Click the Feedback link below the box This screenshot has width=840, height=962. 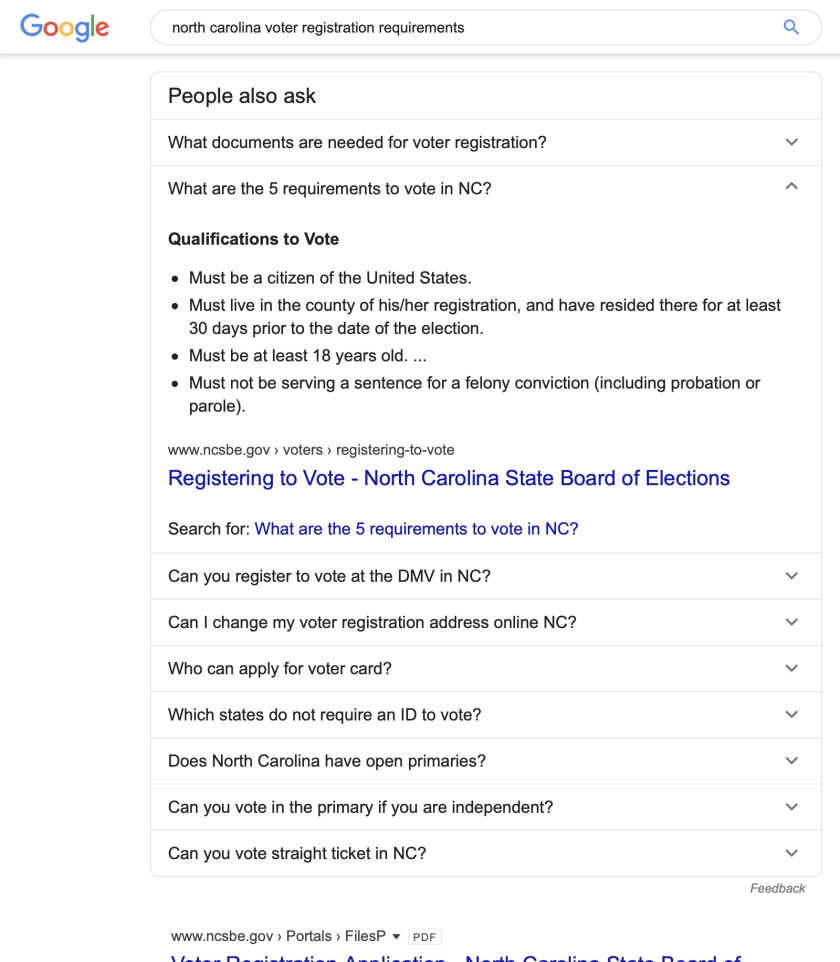pos(777,888)
